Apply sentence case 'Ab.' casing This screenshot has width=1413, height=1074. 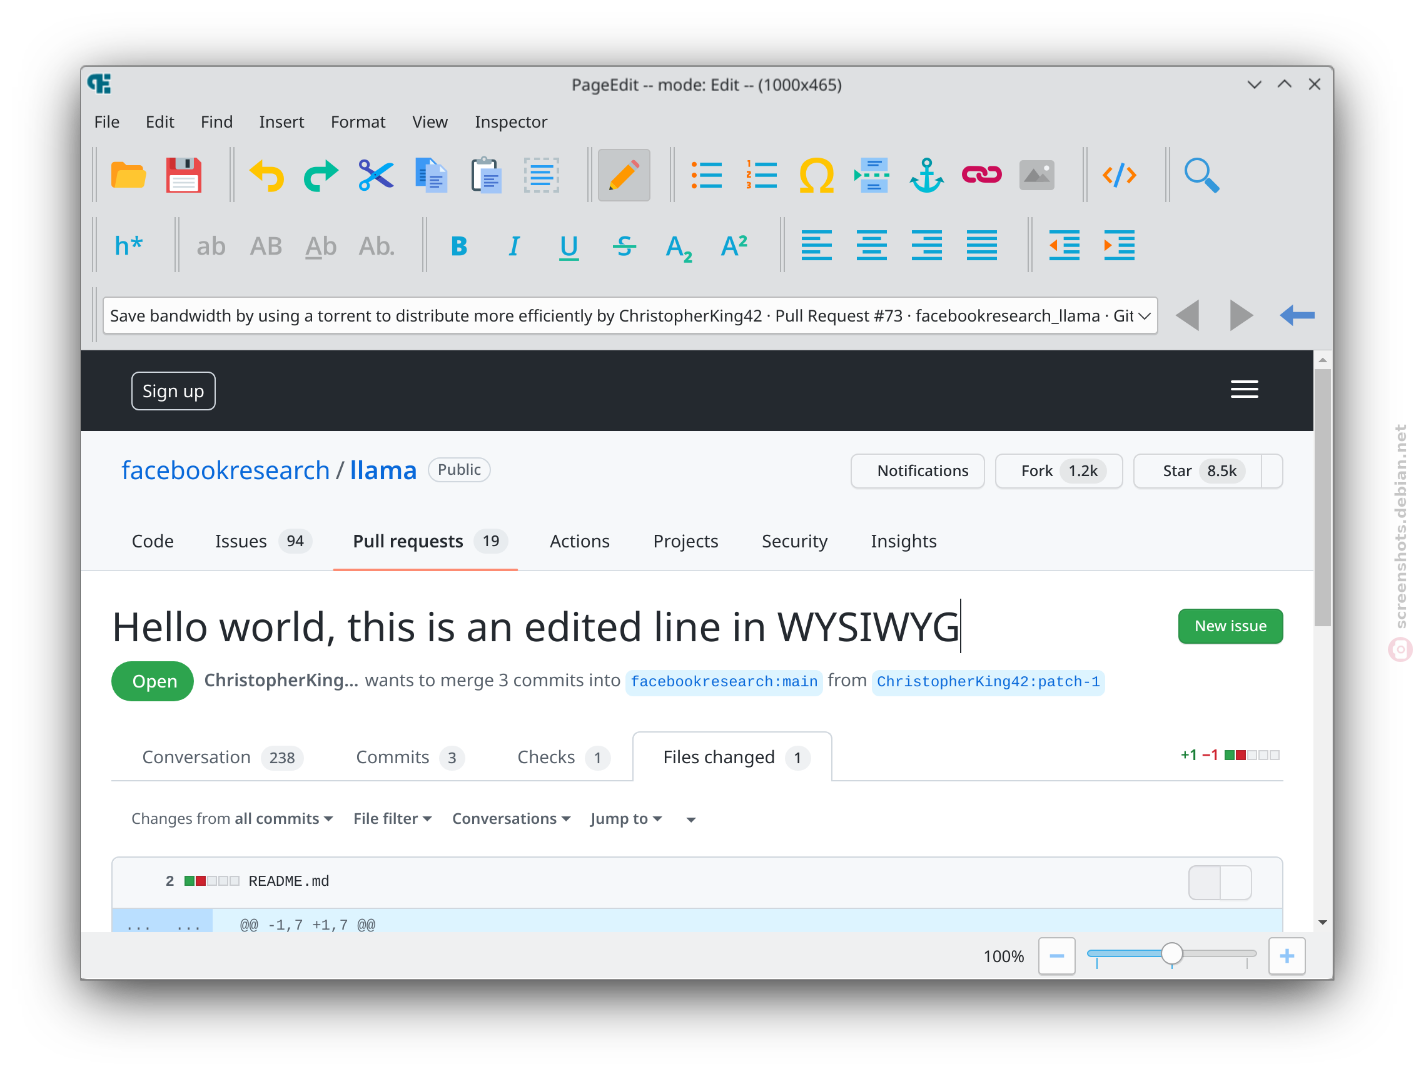point(377,245)
